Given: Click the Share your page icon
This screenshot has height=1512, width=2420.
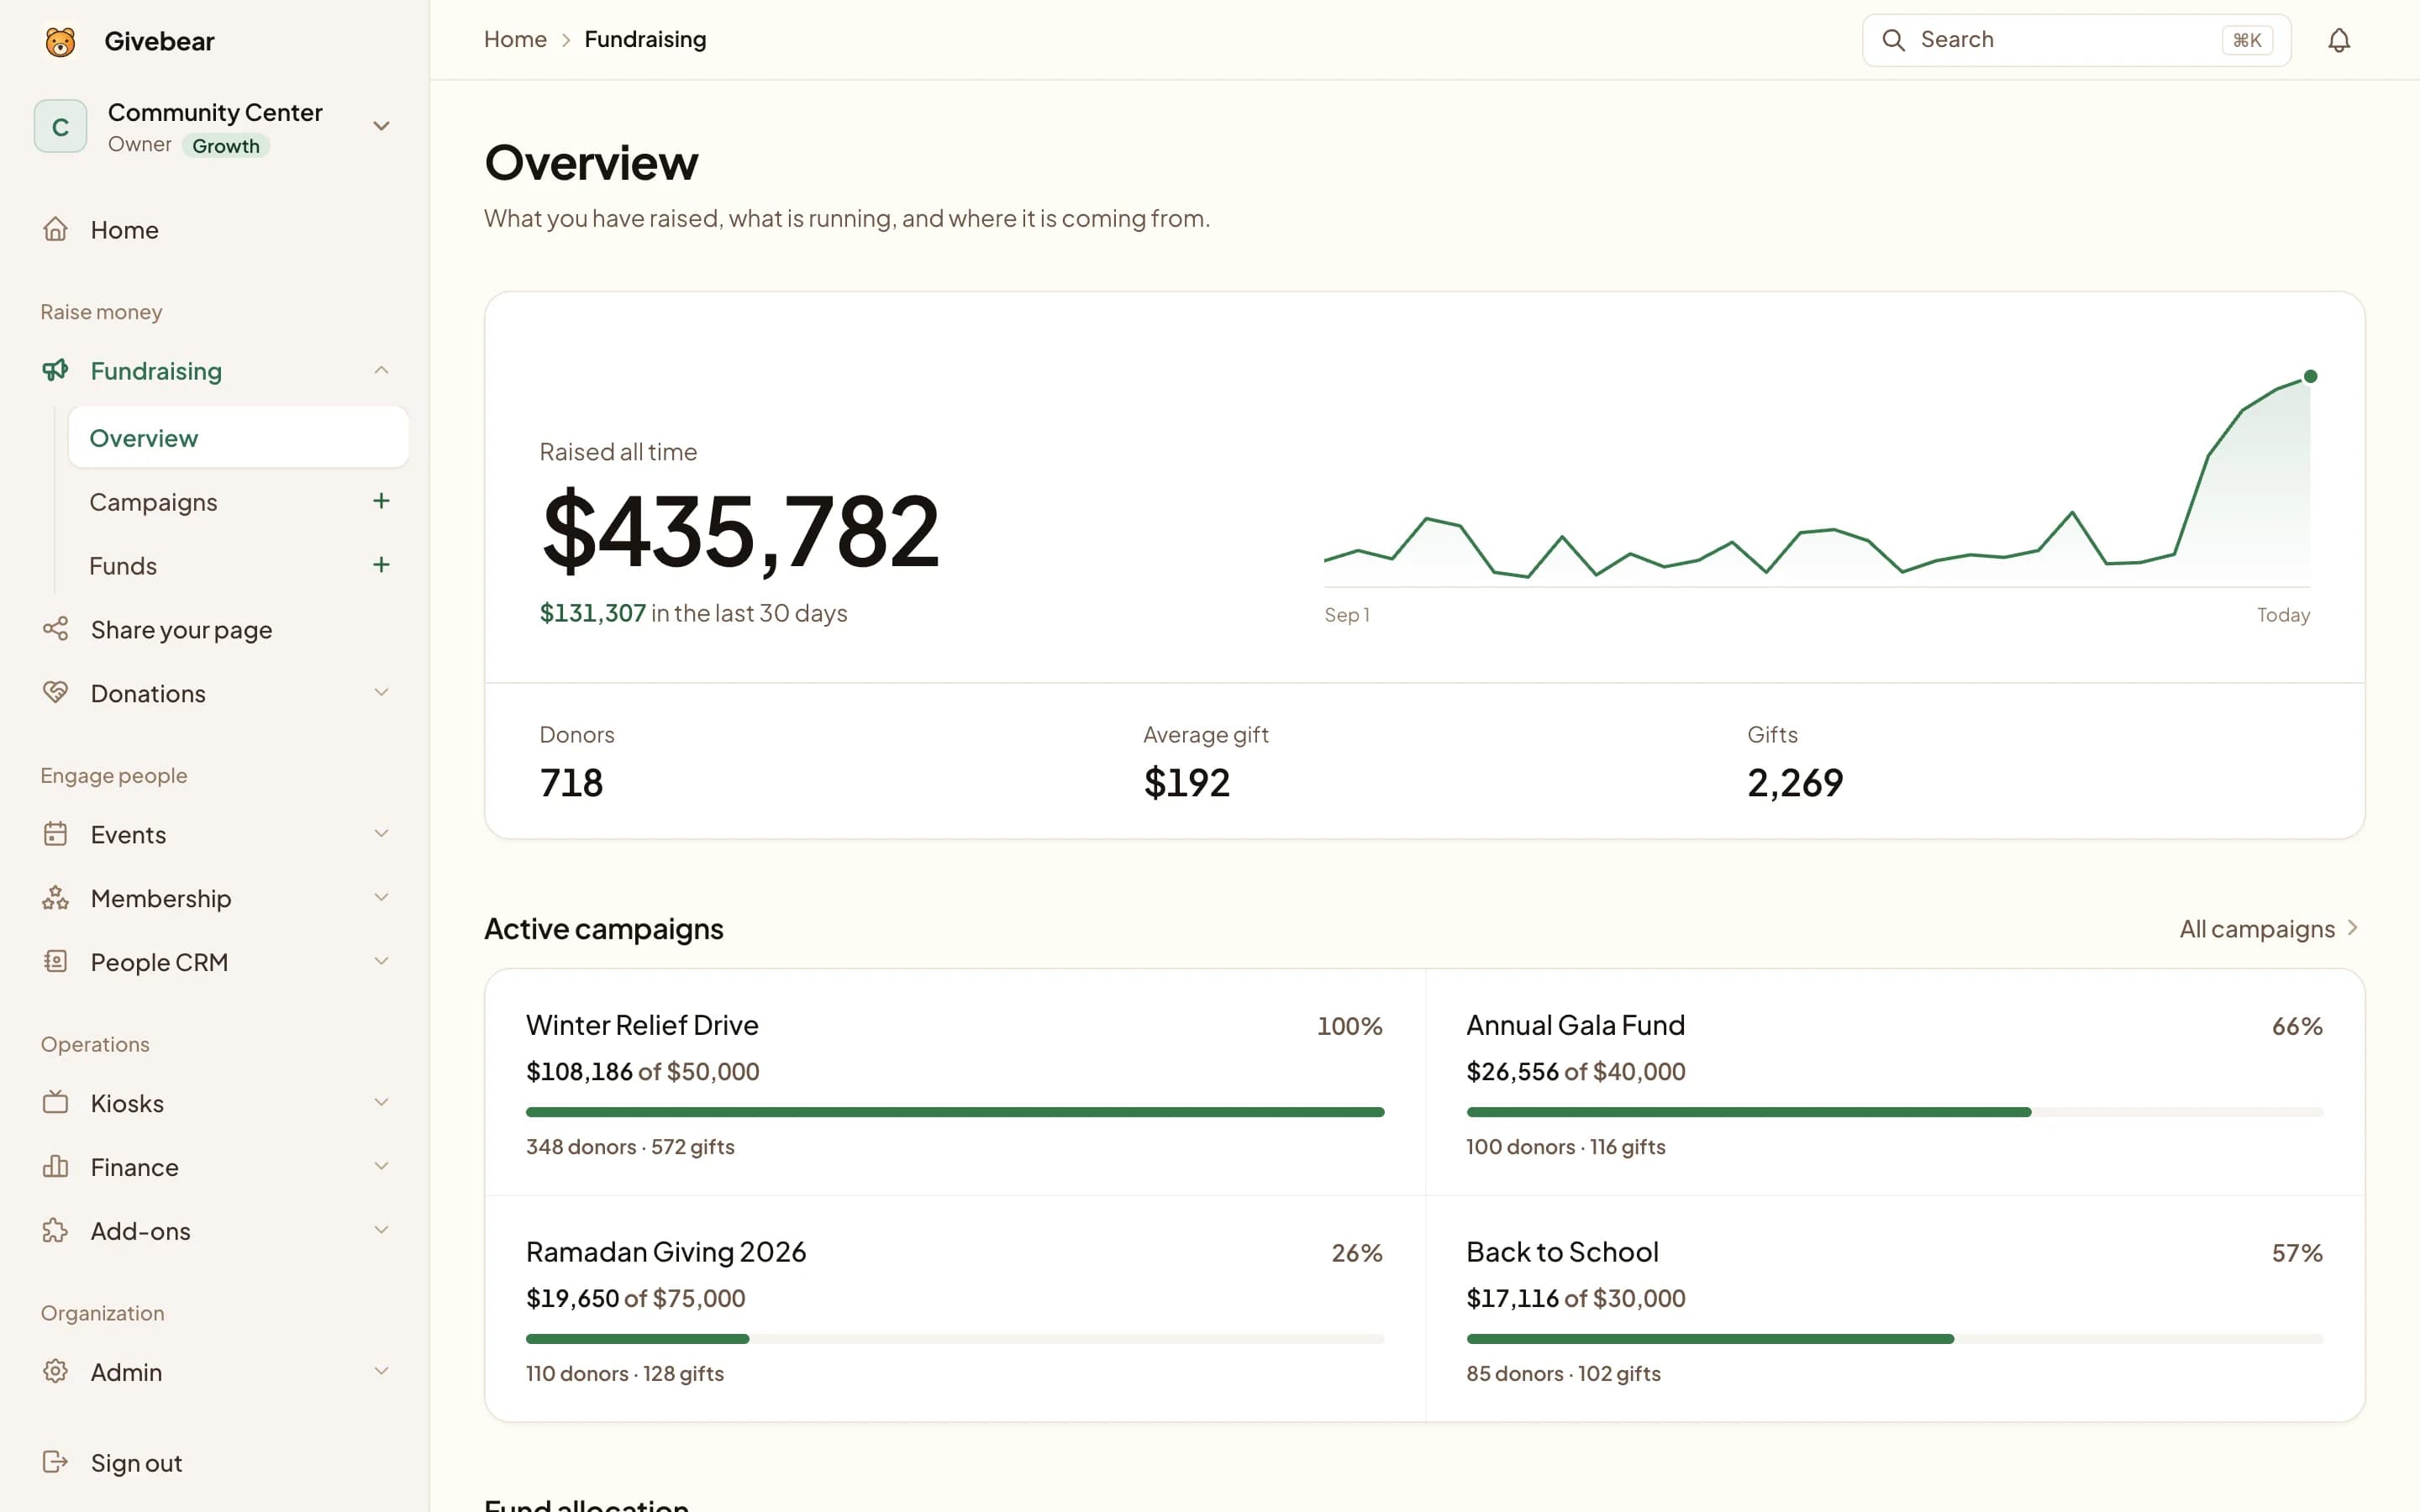Looking at the screenshot, I should point(55,629).
